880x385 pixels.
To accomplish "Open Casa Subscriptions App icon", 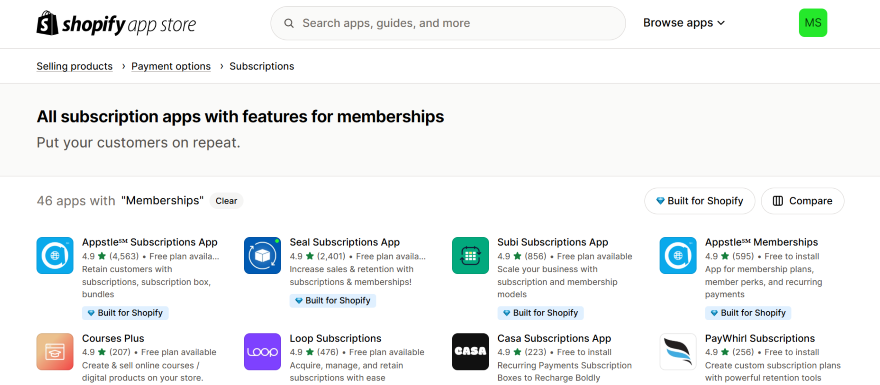I will point(470,352).
